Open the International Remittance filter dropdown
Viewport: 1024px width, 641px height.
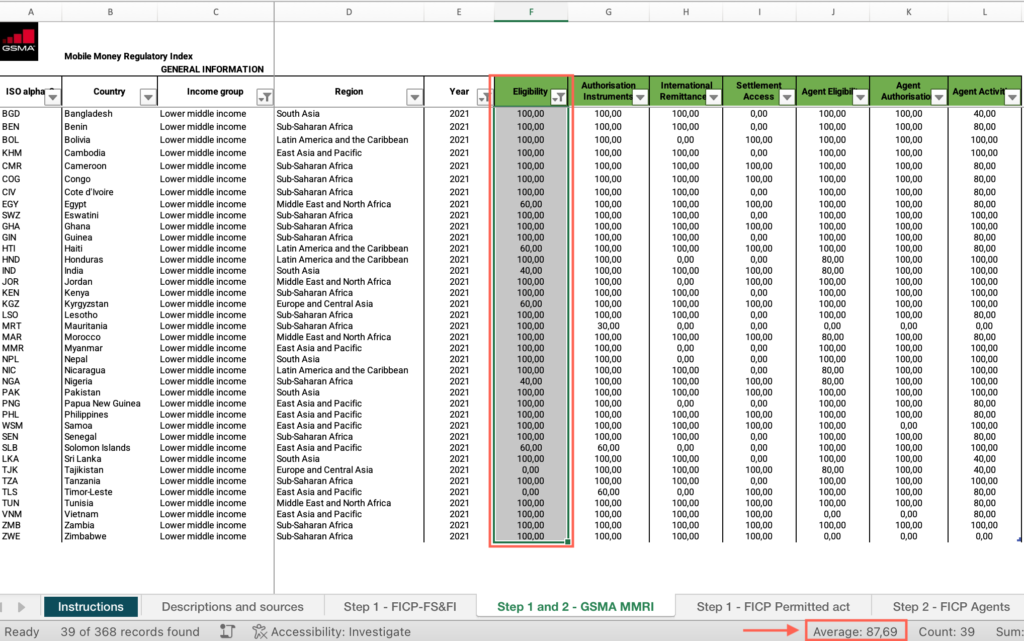coord(714,97)
